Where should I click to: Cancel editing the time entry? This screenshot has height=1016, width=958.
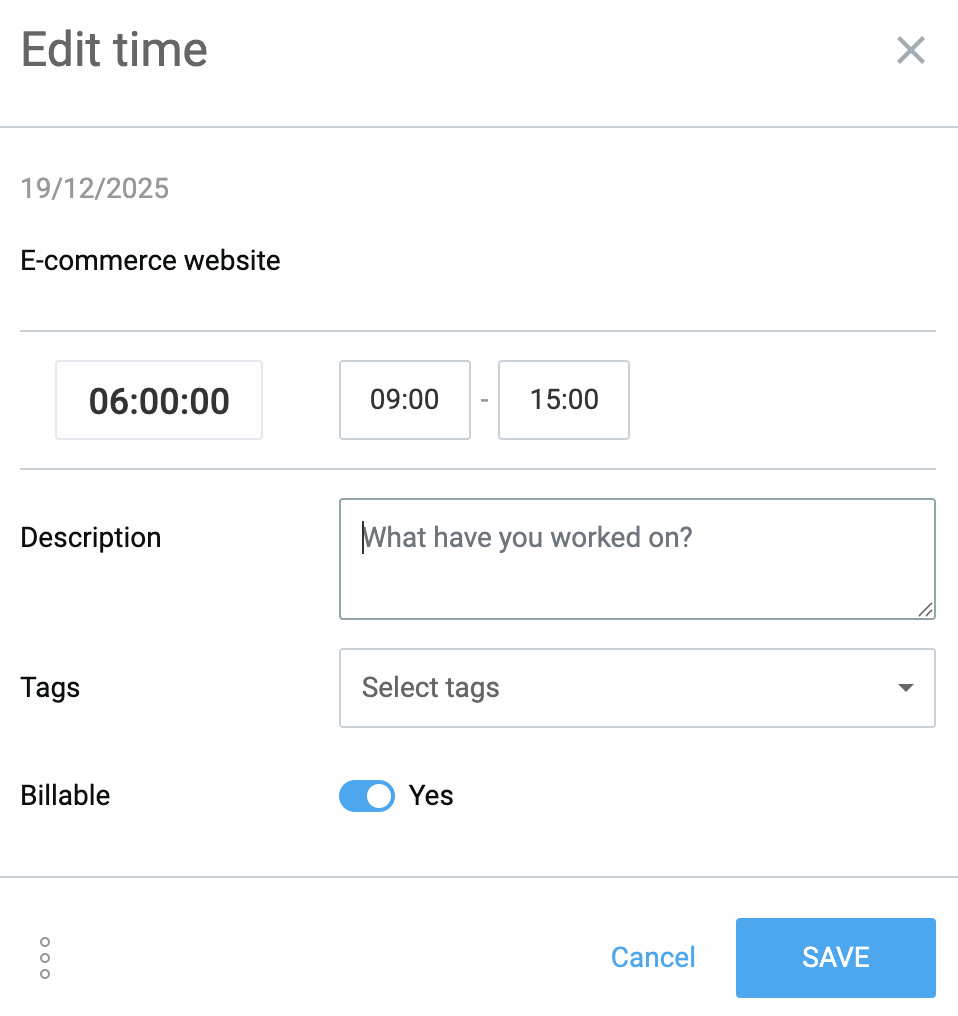coord(652,957)
